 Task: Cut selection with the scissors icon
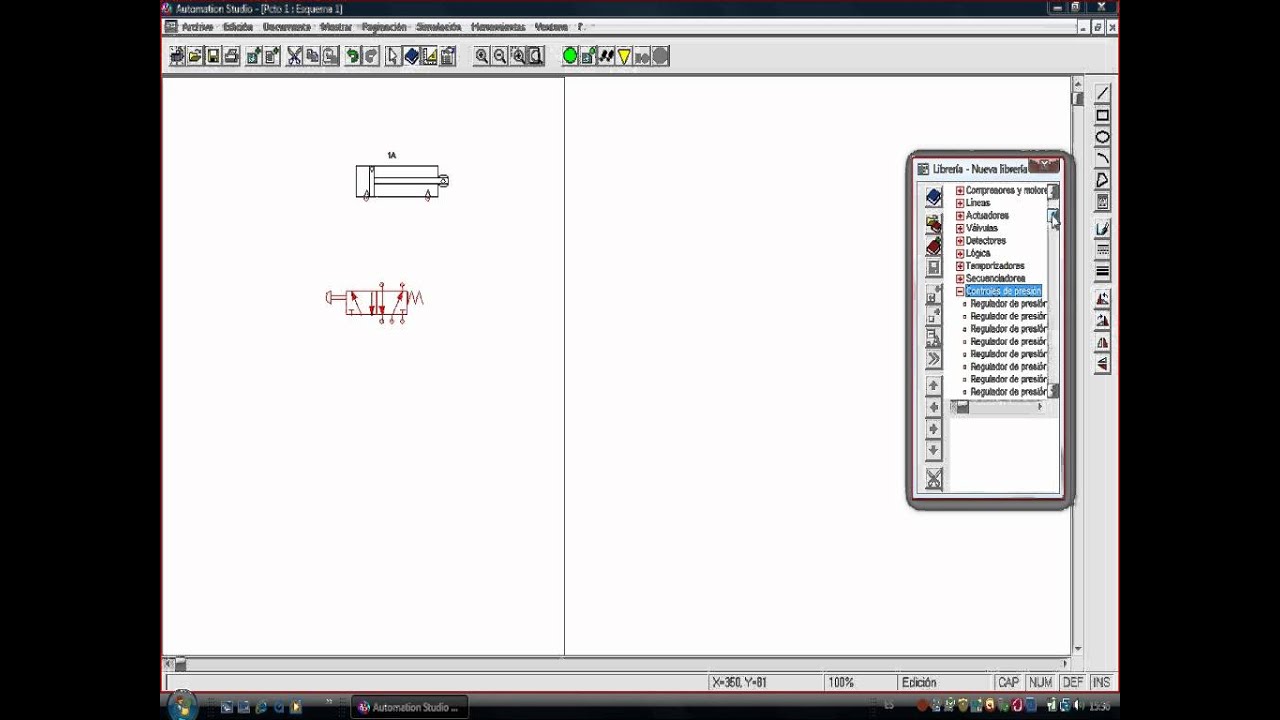tap(294, 56)
